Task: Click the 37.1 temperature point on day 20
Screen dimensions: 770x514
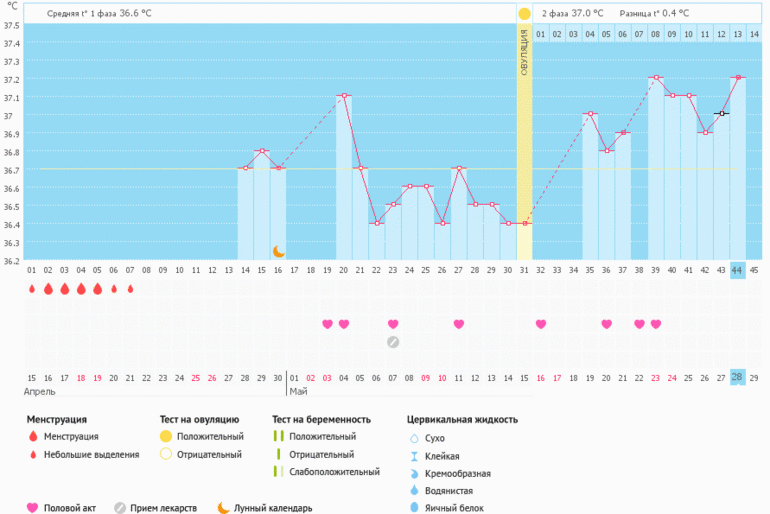Action: (x=344, y=96)
